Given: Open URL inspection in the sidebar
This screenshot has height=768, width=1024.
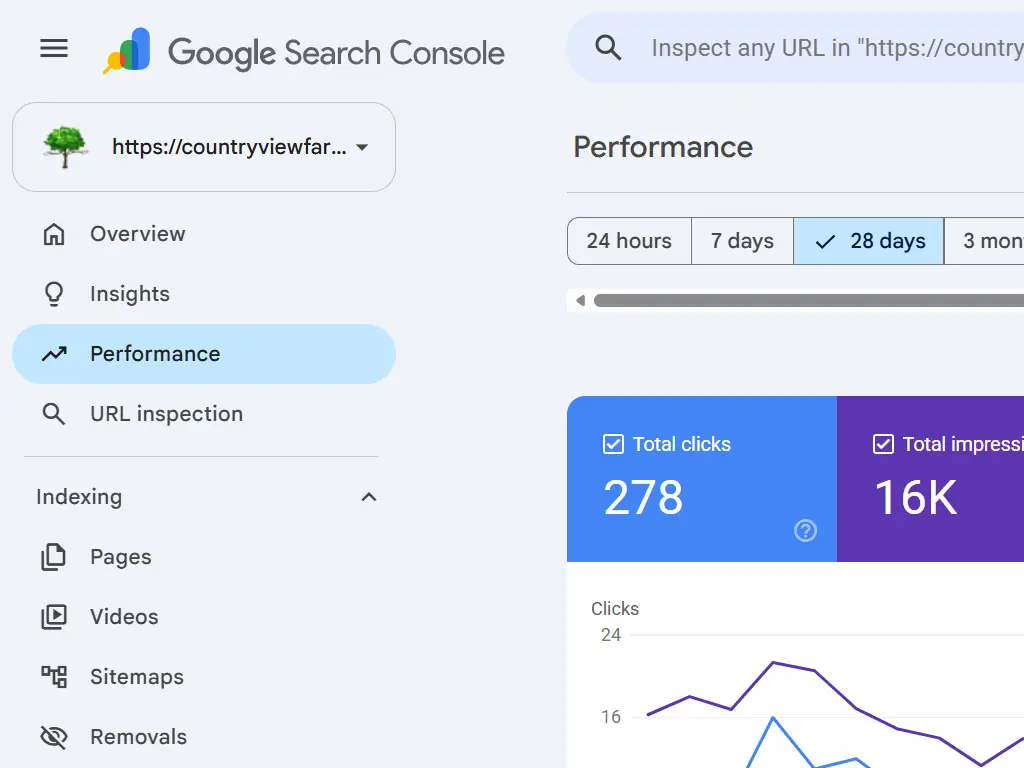Looking at the screenshot, I should (x=204, y=414).
